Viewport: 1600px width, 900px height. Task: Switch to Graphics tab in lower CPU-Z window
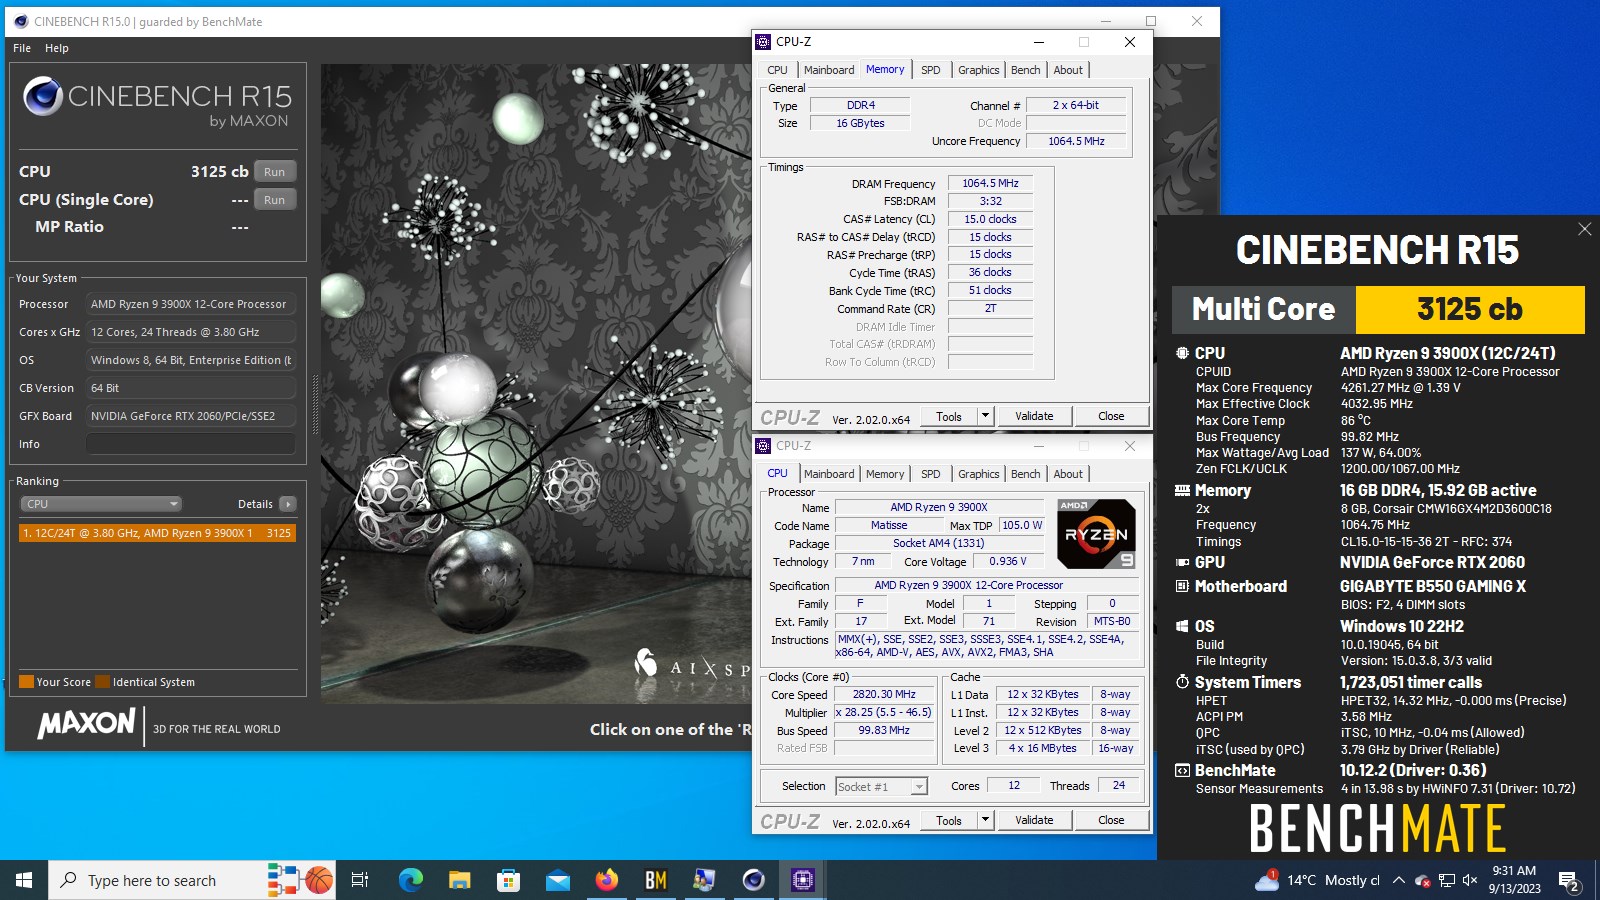[978, 474]
